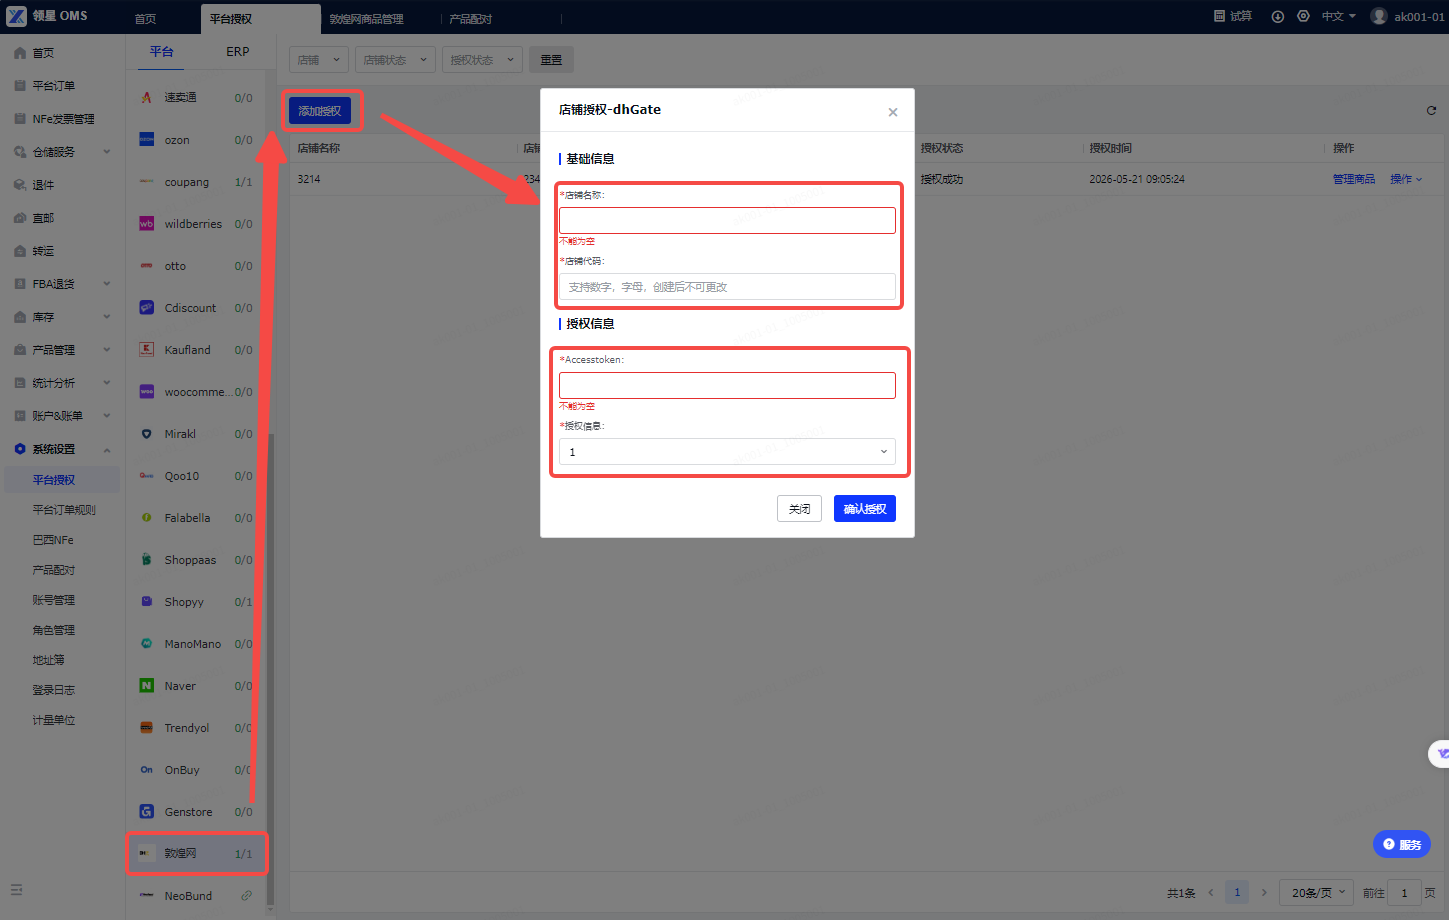
Task: Select the 速卖通 platform logo
Action: [146, 97]
